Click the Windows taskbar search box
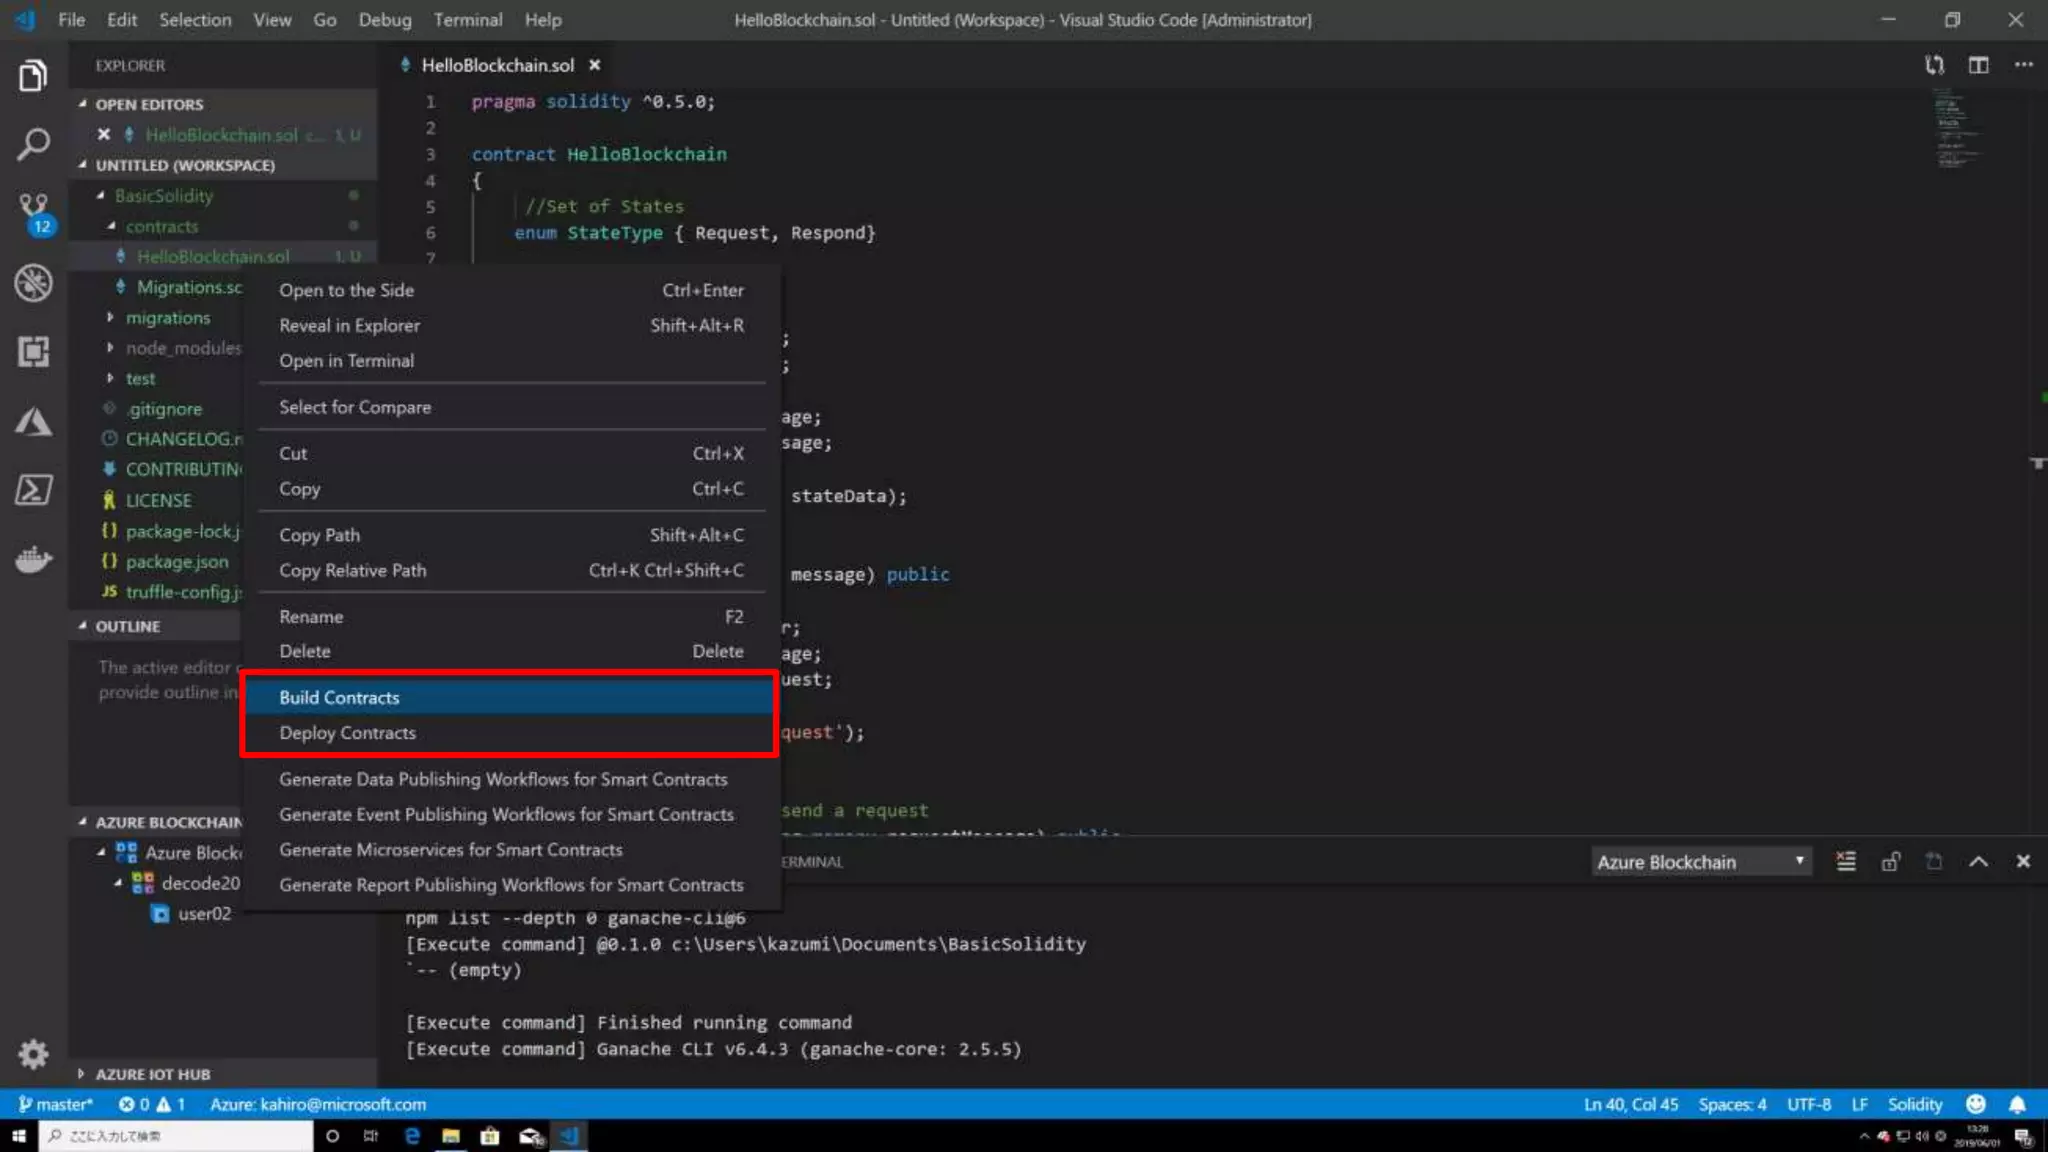This screenshot has width=2048, height=1152. [176, 1136]
